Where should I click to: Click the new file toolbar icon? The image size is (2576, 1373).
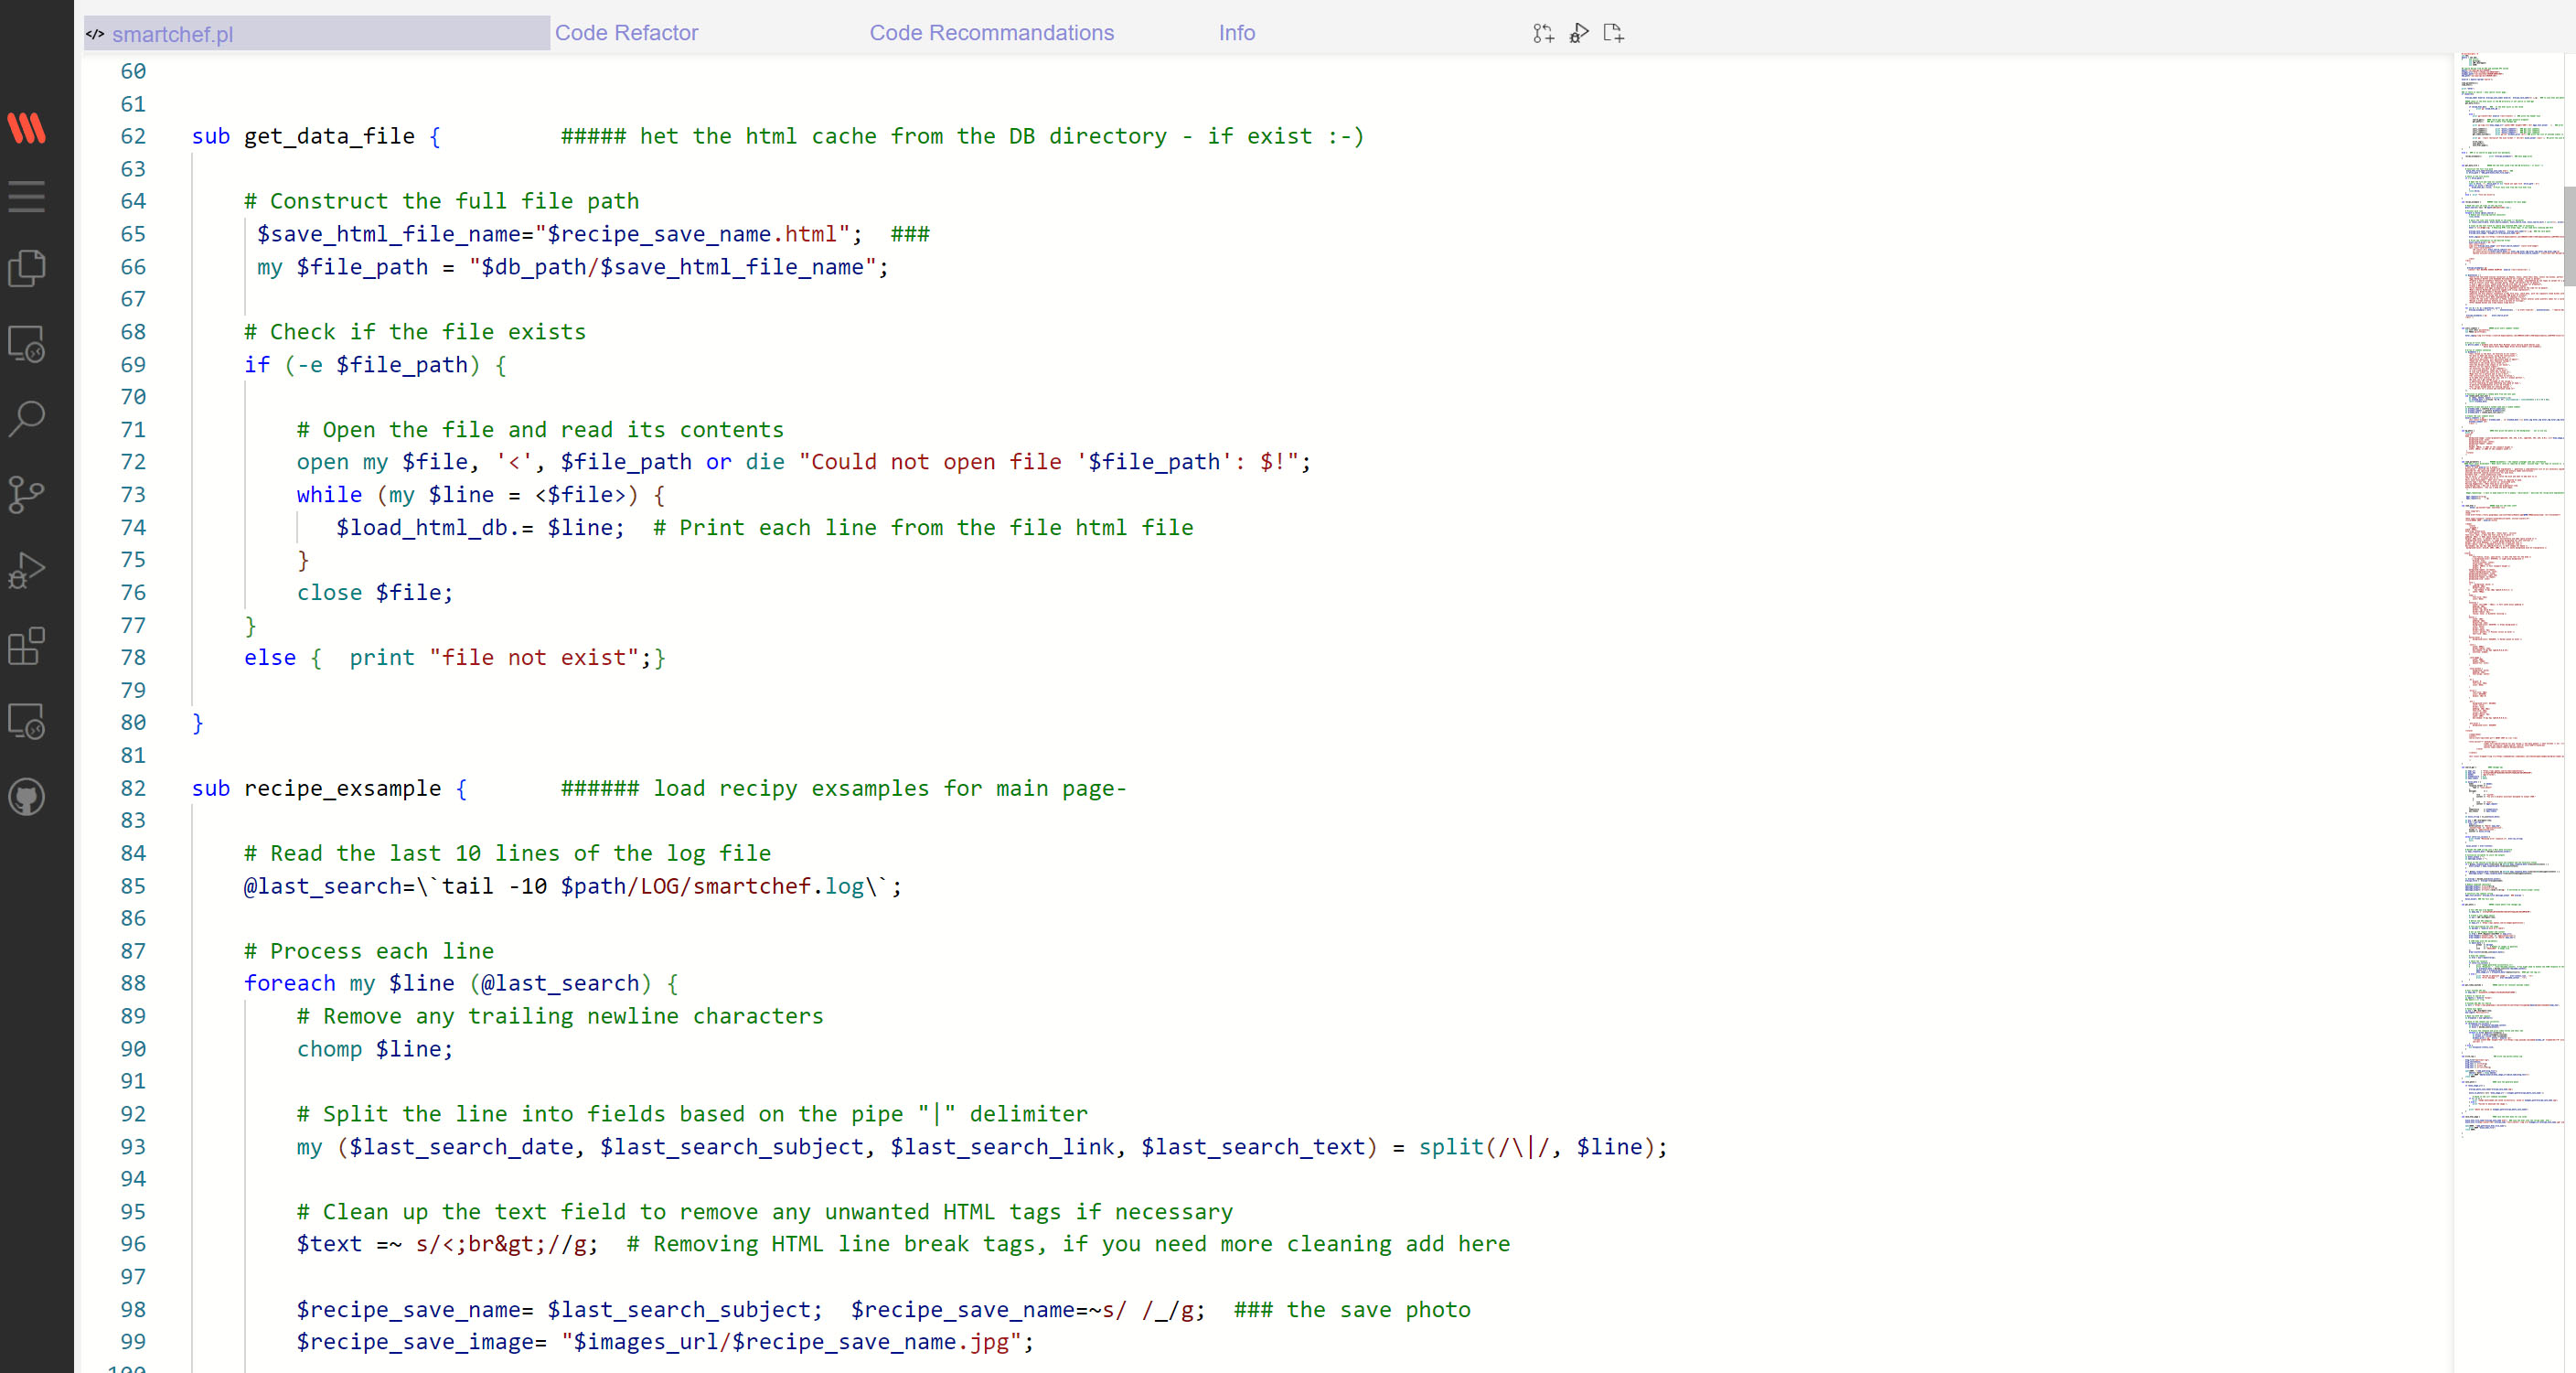pyautogui.click(x=1613, y=33)
